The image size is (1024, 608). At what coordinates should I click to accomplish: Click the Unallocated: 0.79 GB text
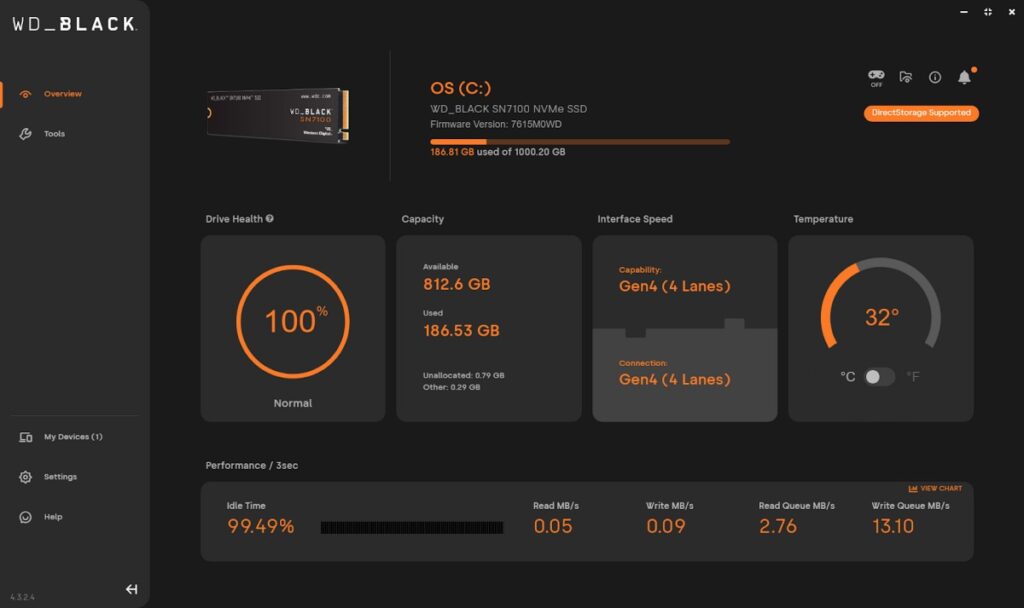tap(464, 376)
